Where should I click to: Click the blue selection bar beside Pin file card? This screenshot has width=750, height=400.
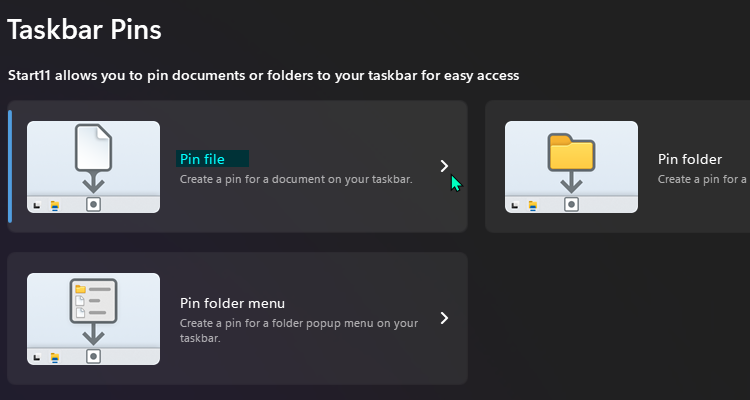point(10,166)
